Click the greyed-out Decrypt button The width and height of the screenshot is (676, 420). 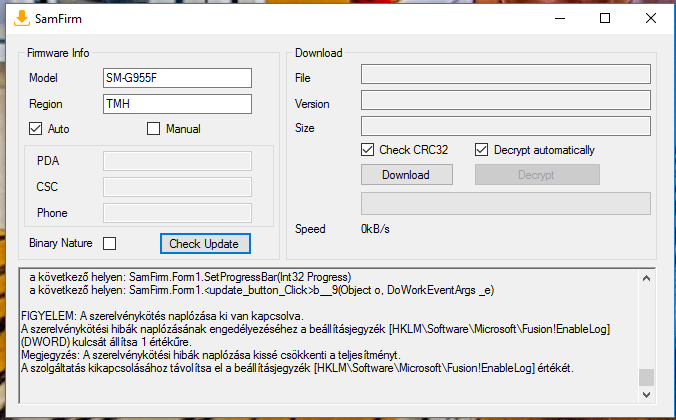click(537, 175)
